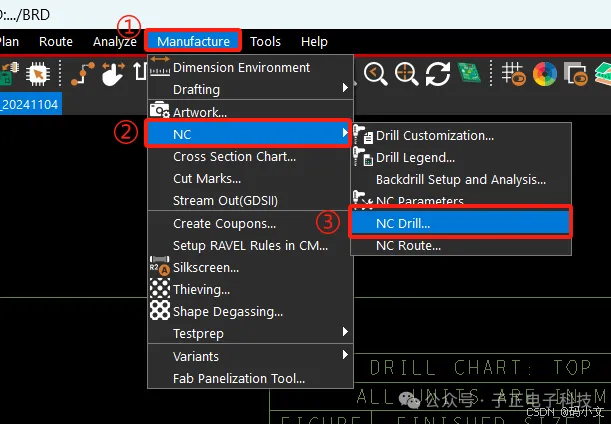The height and width of the screenshot is (424, 611).
Task: Choose Cross Section Chart... entry
Action: coord(250,156)
